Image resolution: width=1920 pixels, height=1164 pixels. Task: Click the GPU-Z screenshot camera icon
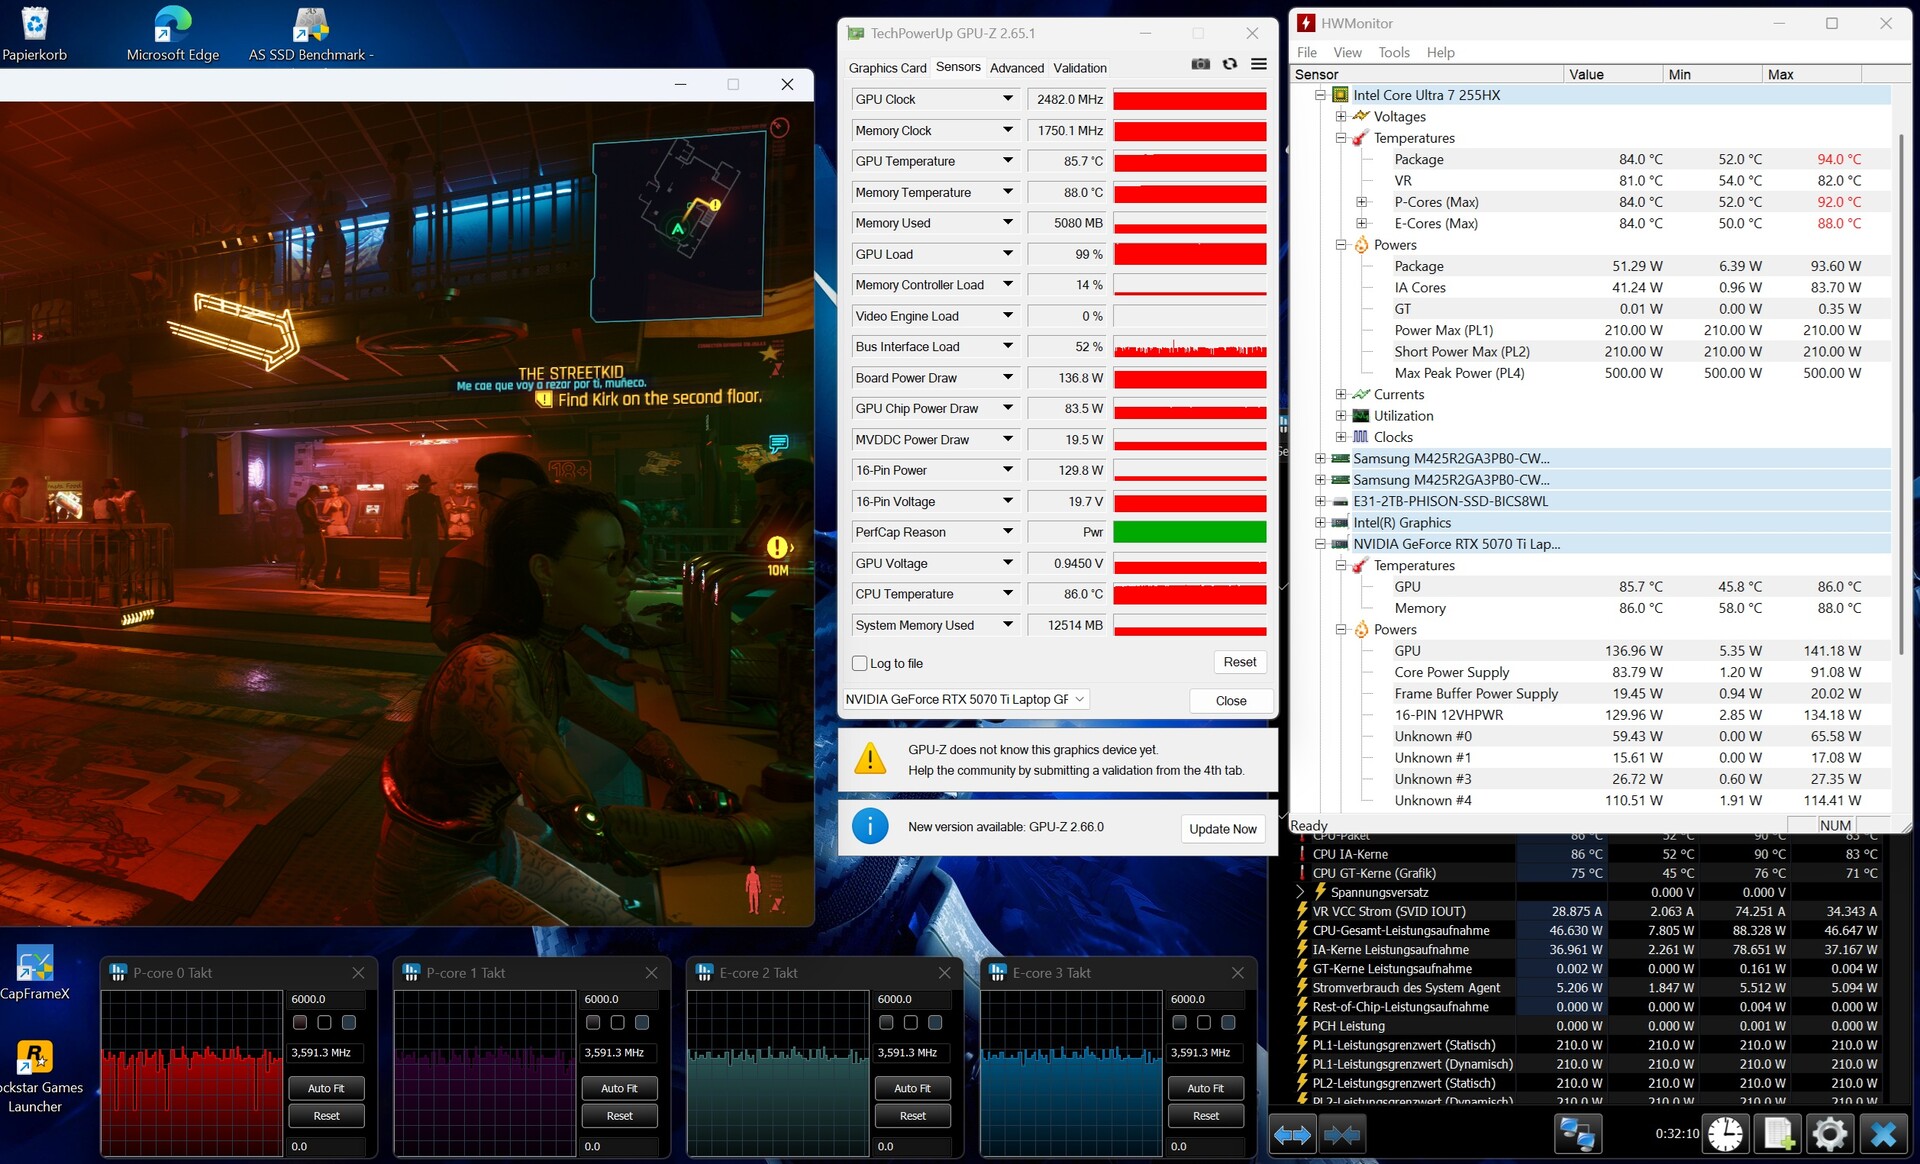[1200, 64]
